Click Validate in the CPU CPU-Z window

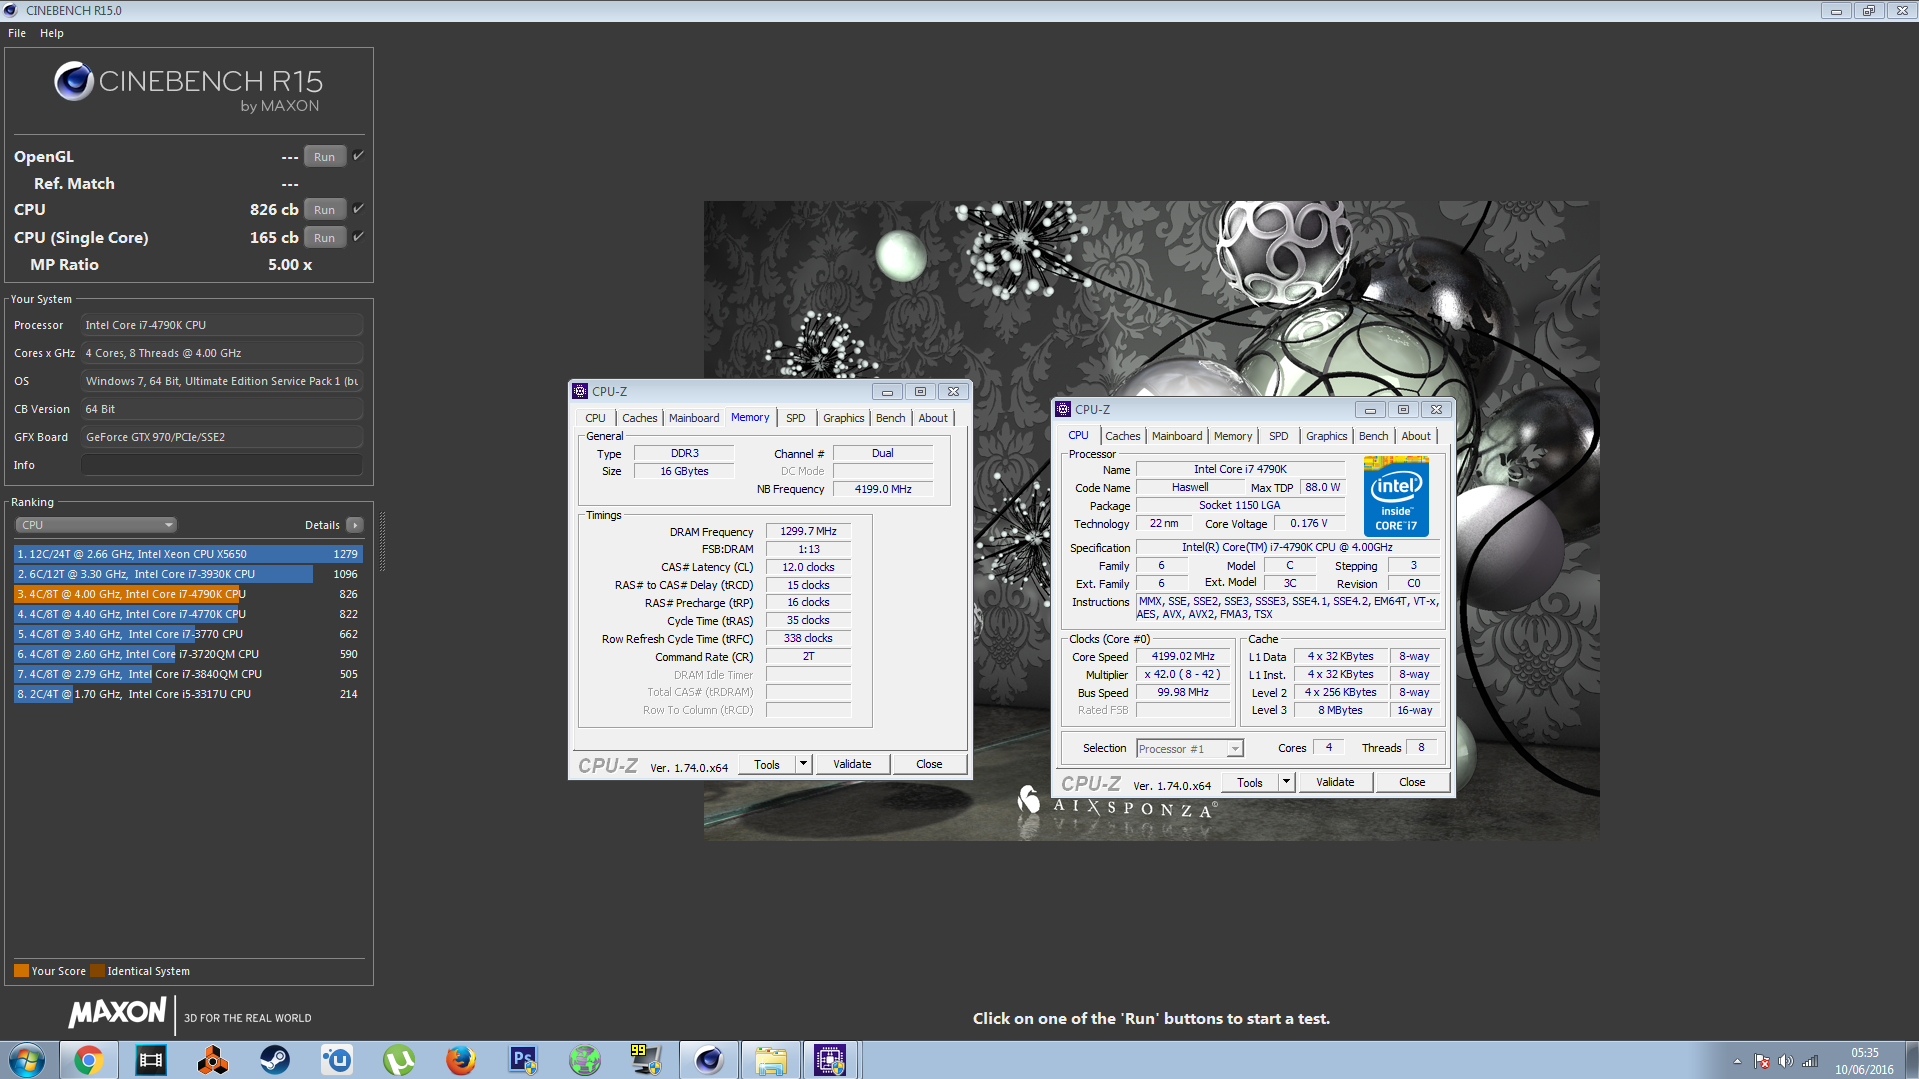coord(1335,782)
